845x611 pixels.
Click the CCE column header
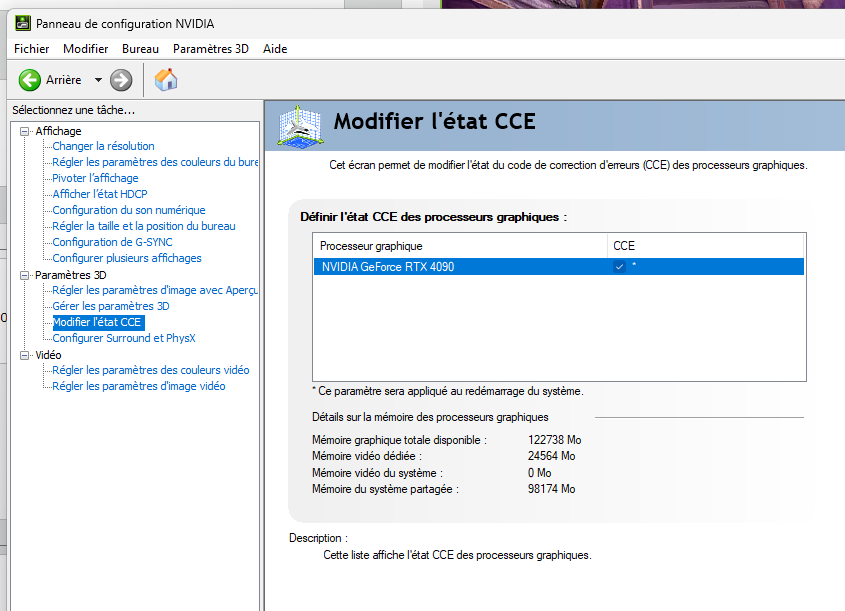point(705,246)
